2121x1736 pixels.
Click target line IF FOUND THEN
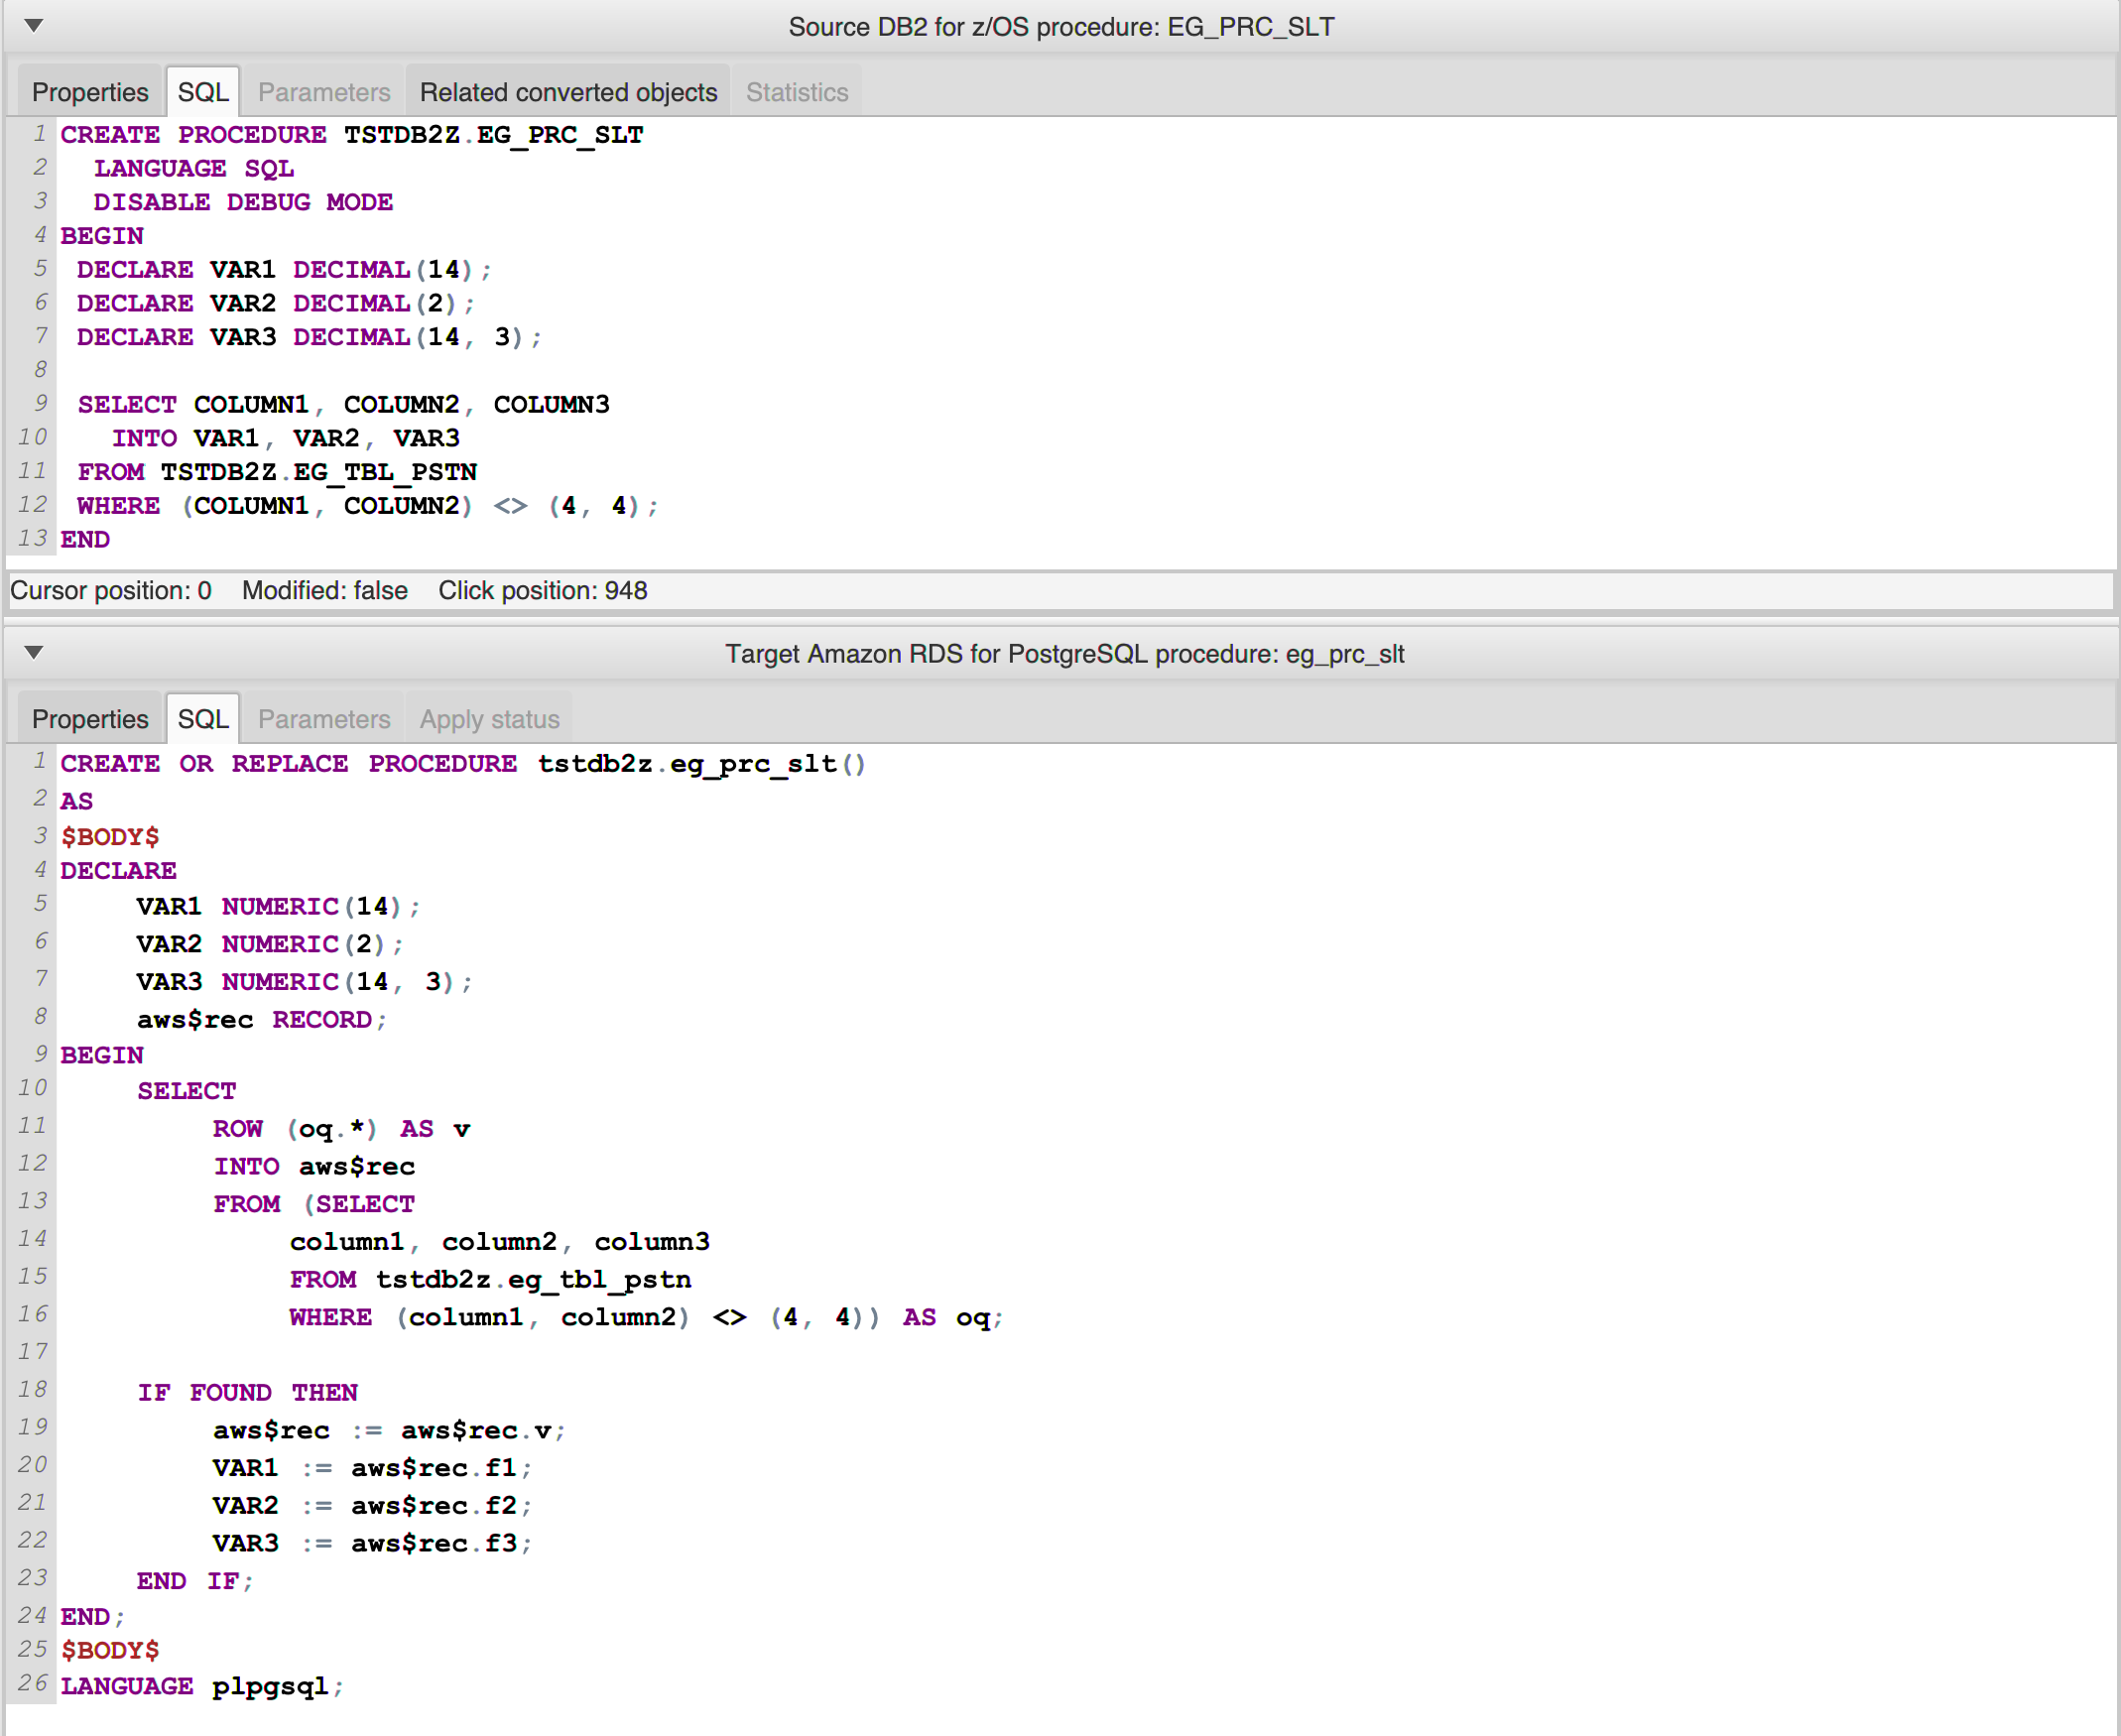click(247, 1393)
